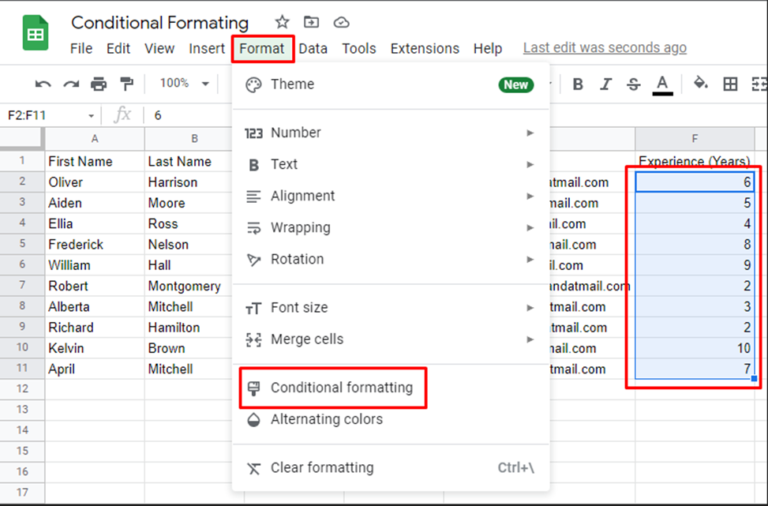This screenshot has width=768, height=506.
Task: Select Conditional formatting in Format menu
Action: [391, 388]
